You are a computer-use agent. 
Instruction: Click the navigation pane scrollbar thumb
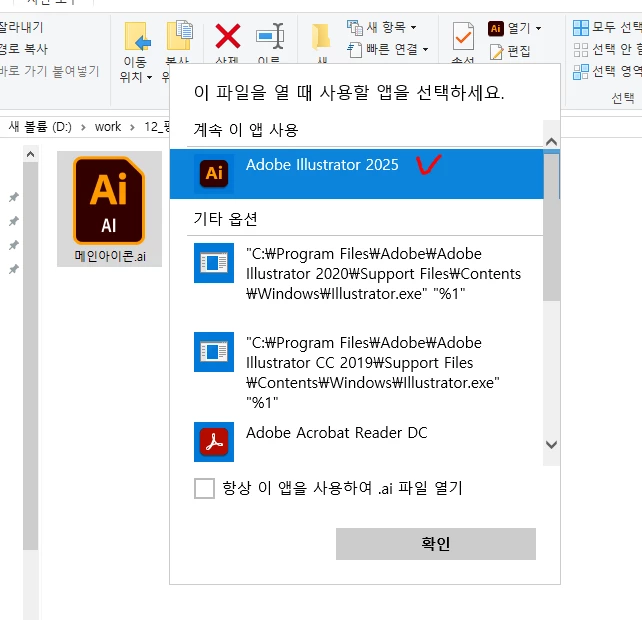(30, 355)
